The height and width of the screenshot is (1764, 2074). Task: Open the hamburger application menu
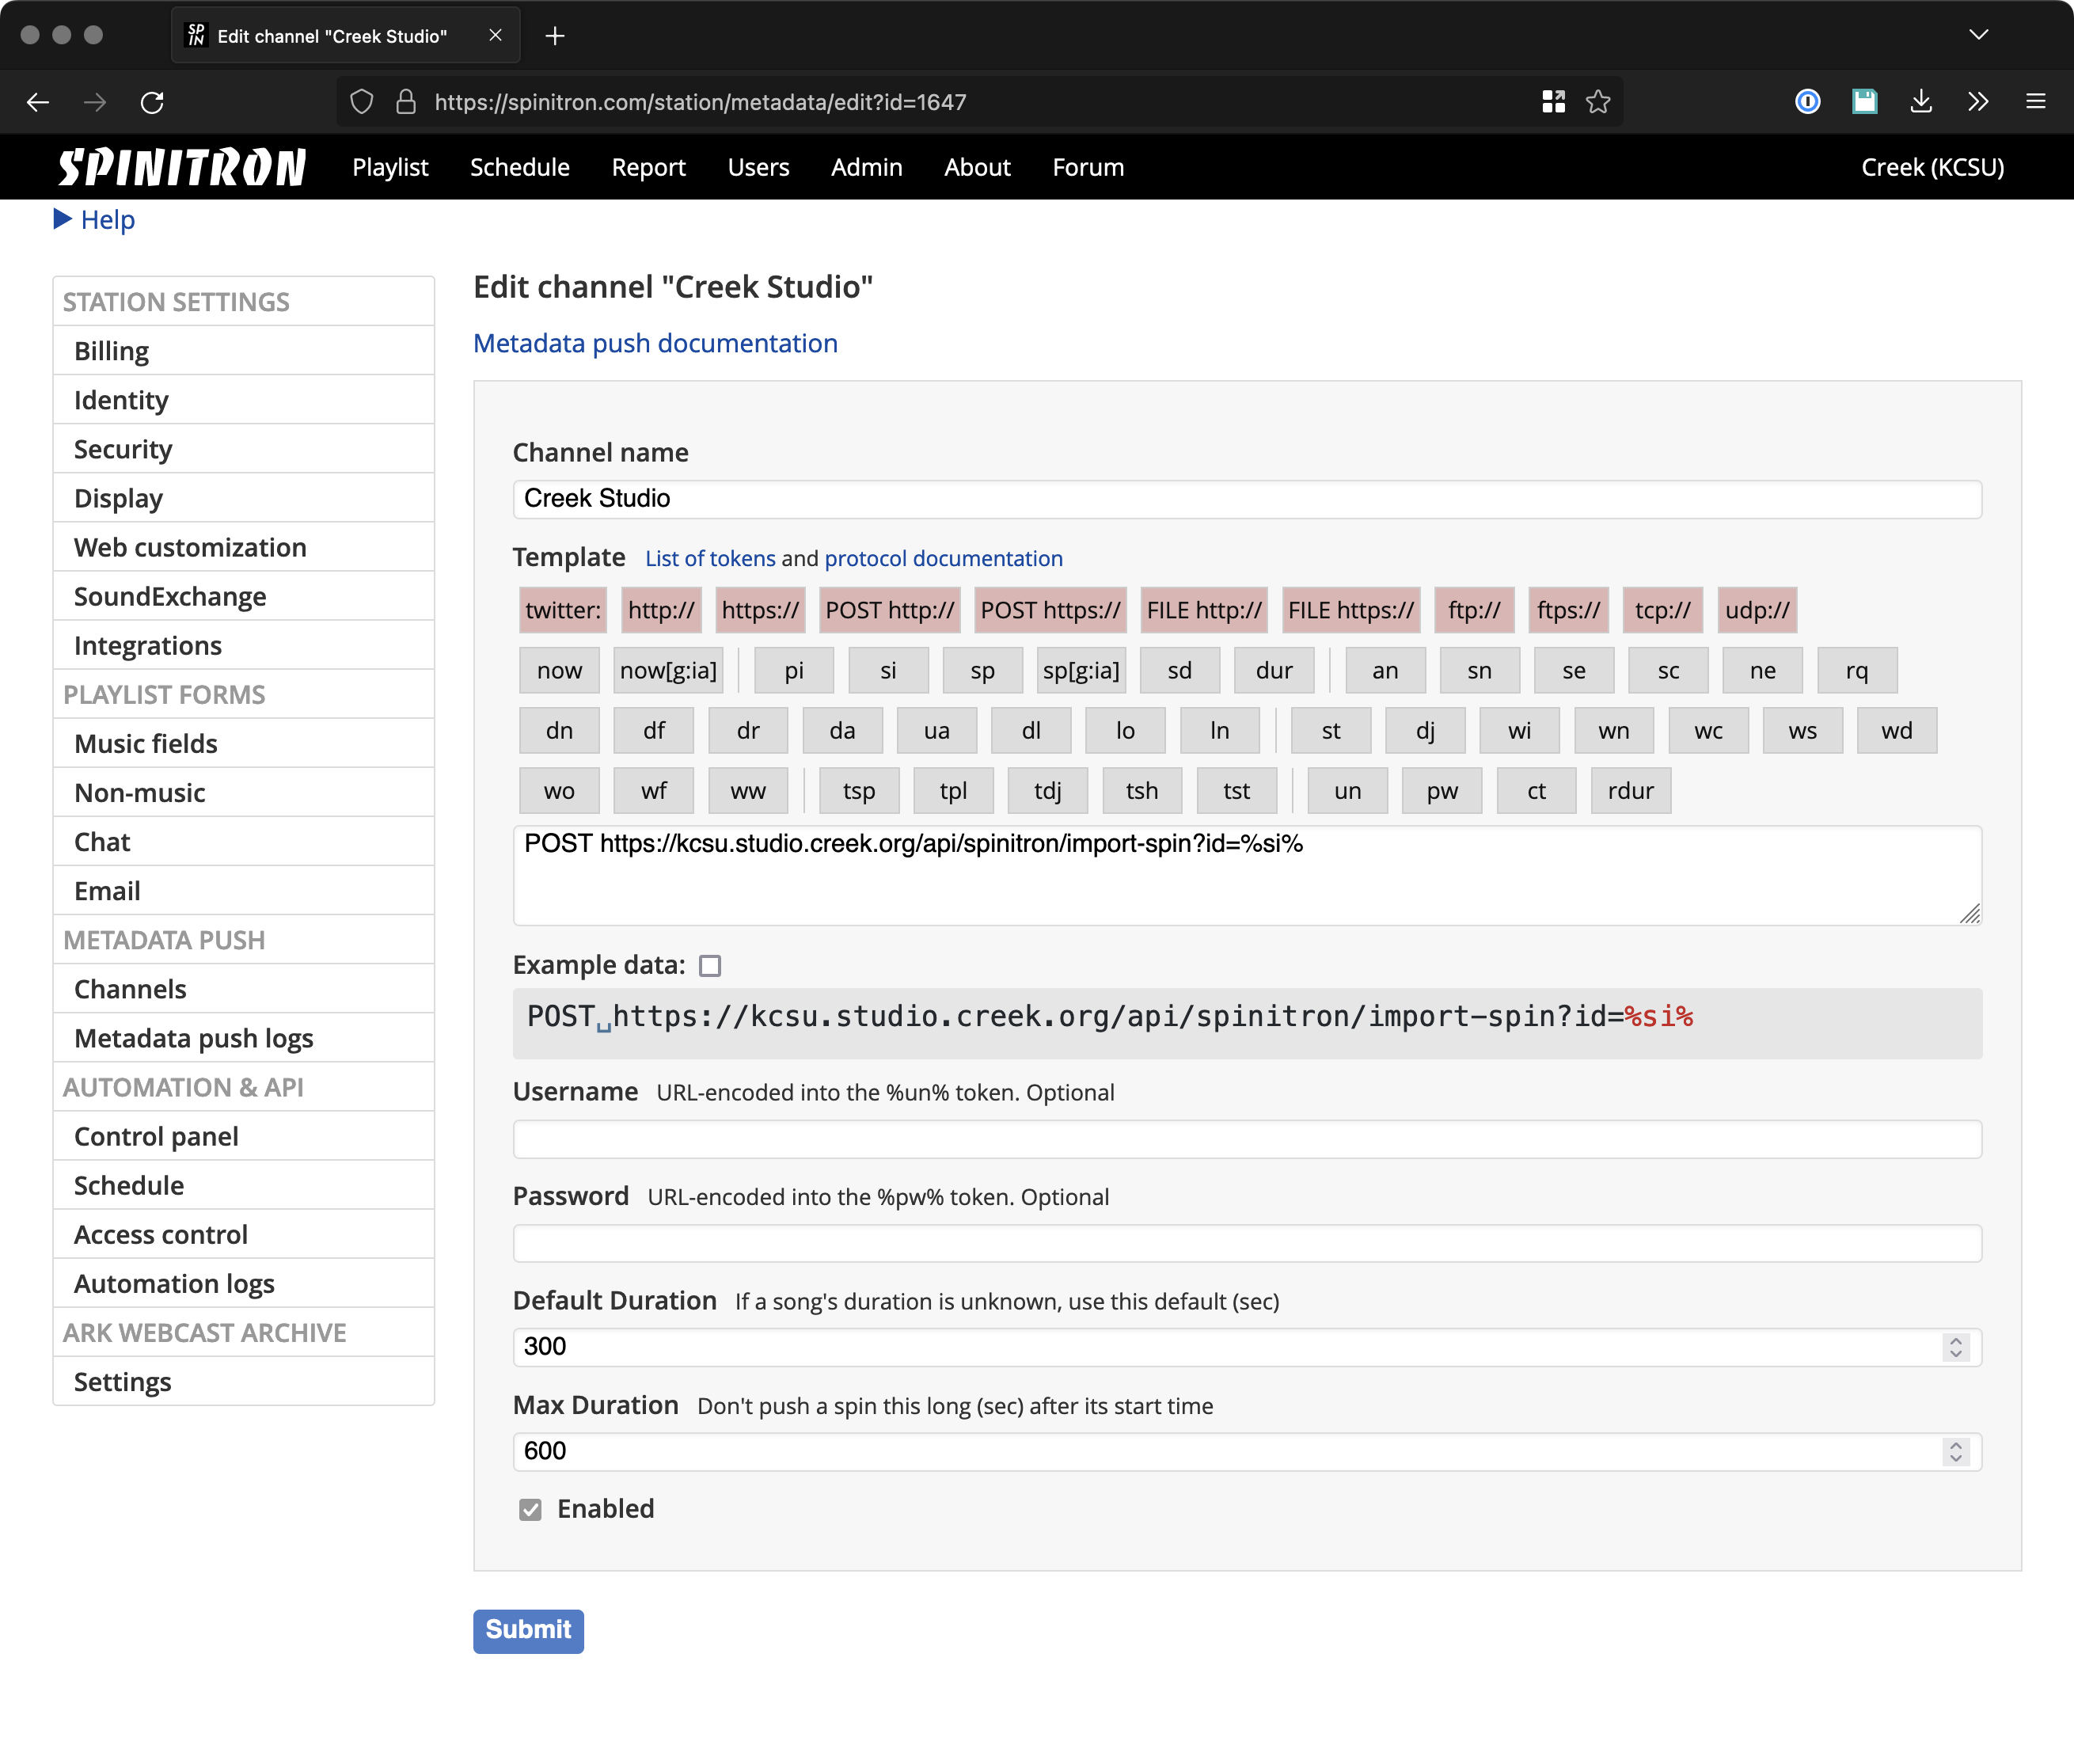(x=2035, y=102)
